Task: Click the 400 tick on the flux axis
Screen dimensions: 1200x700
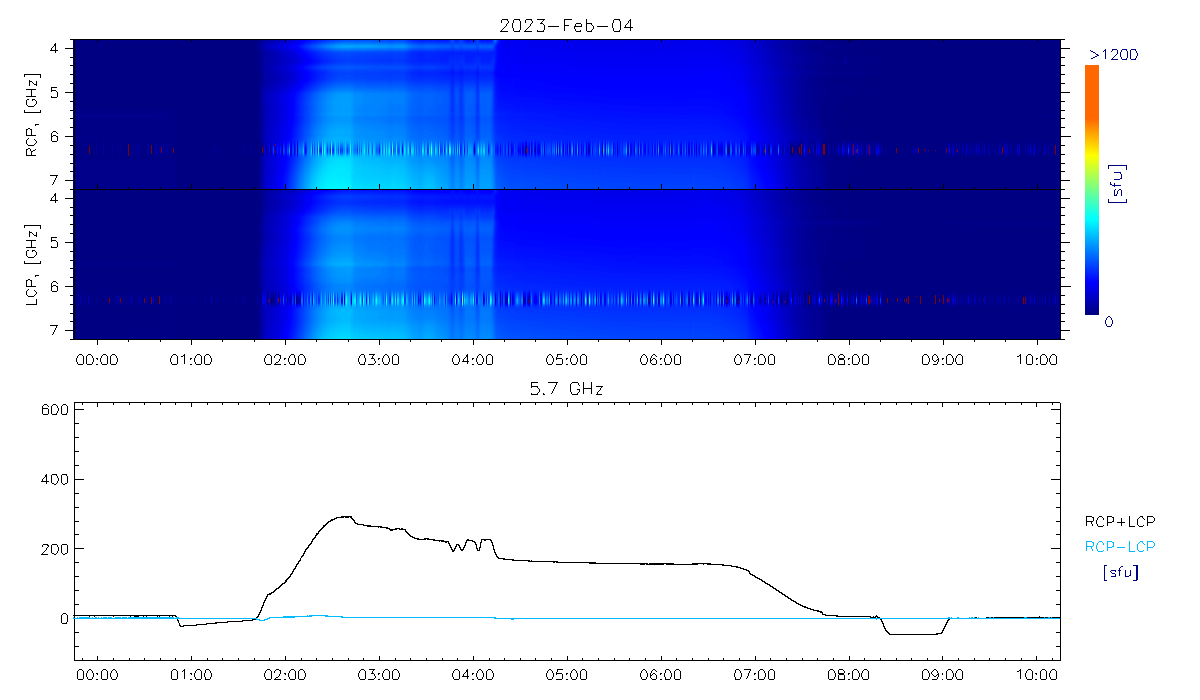Action: pos(54,480)
